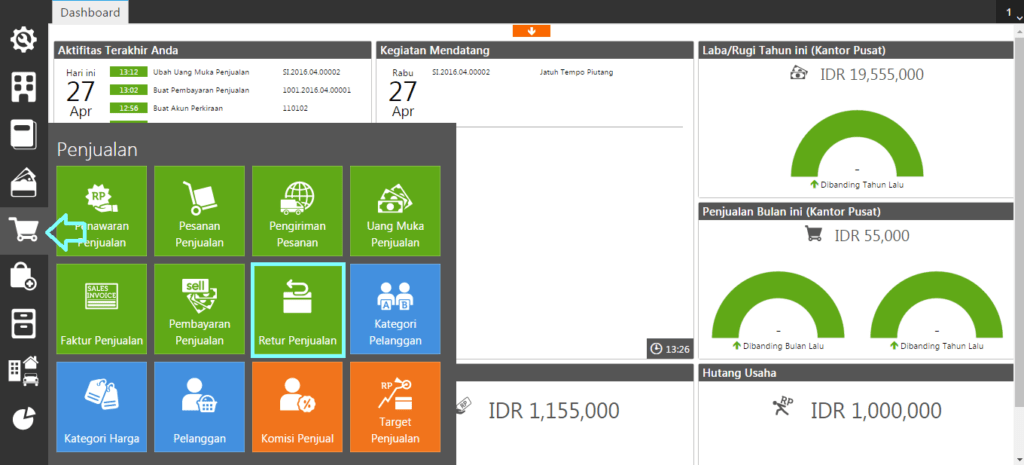Open Target Penjualan tile
The image size is (1024, 465).
pos(395,406)
